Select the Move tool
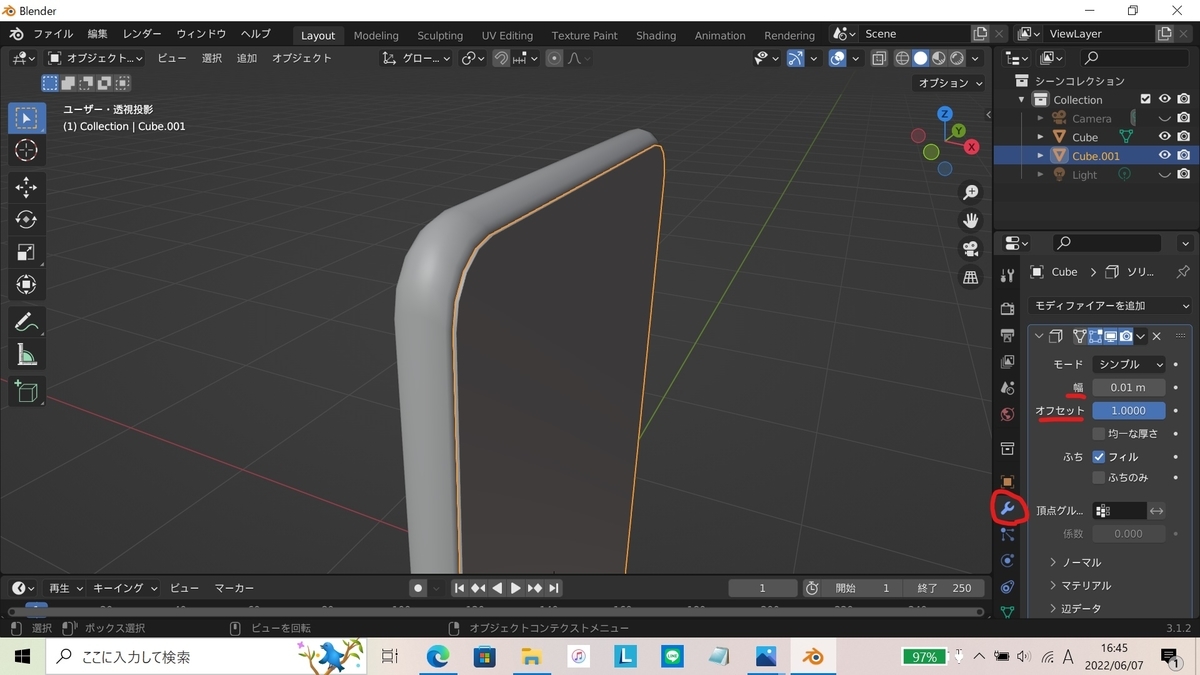 coord(27,187)
